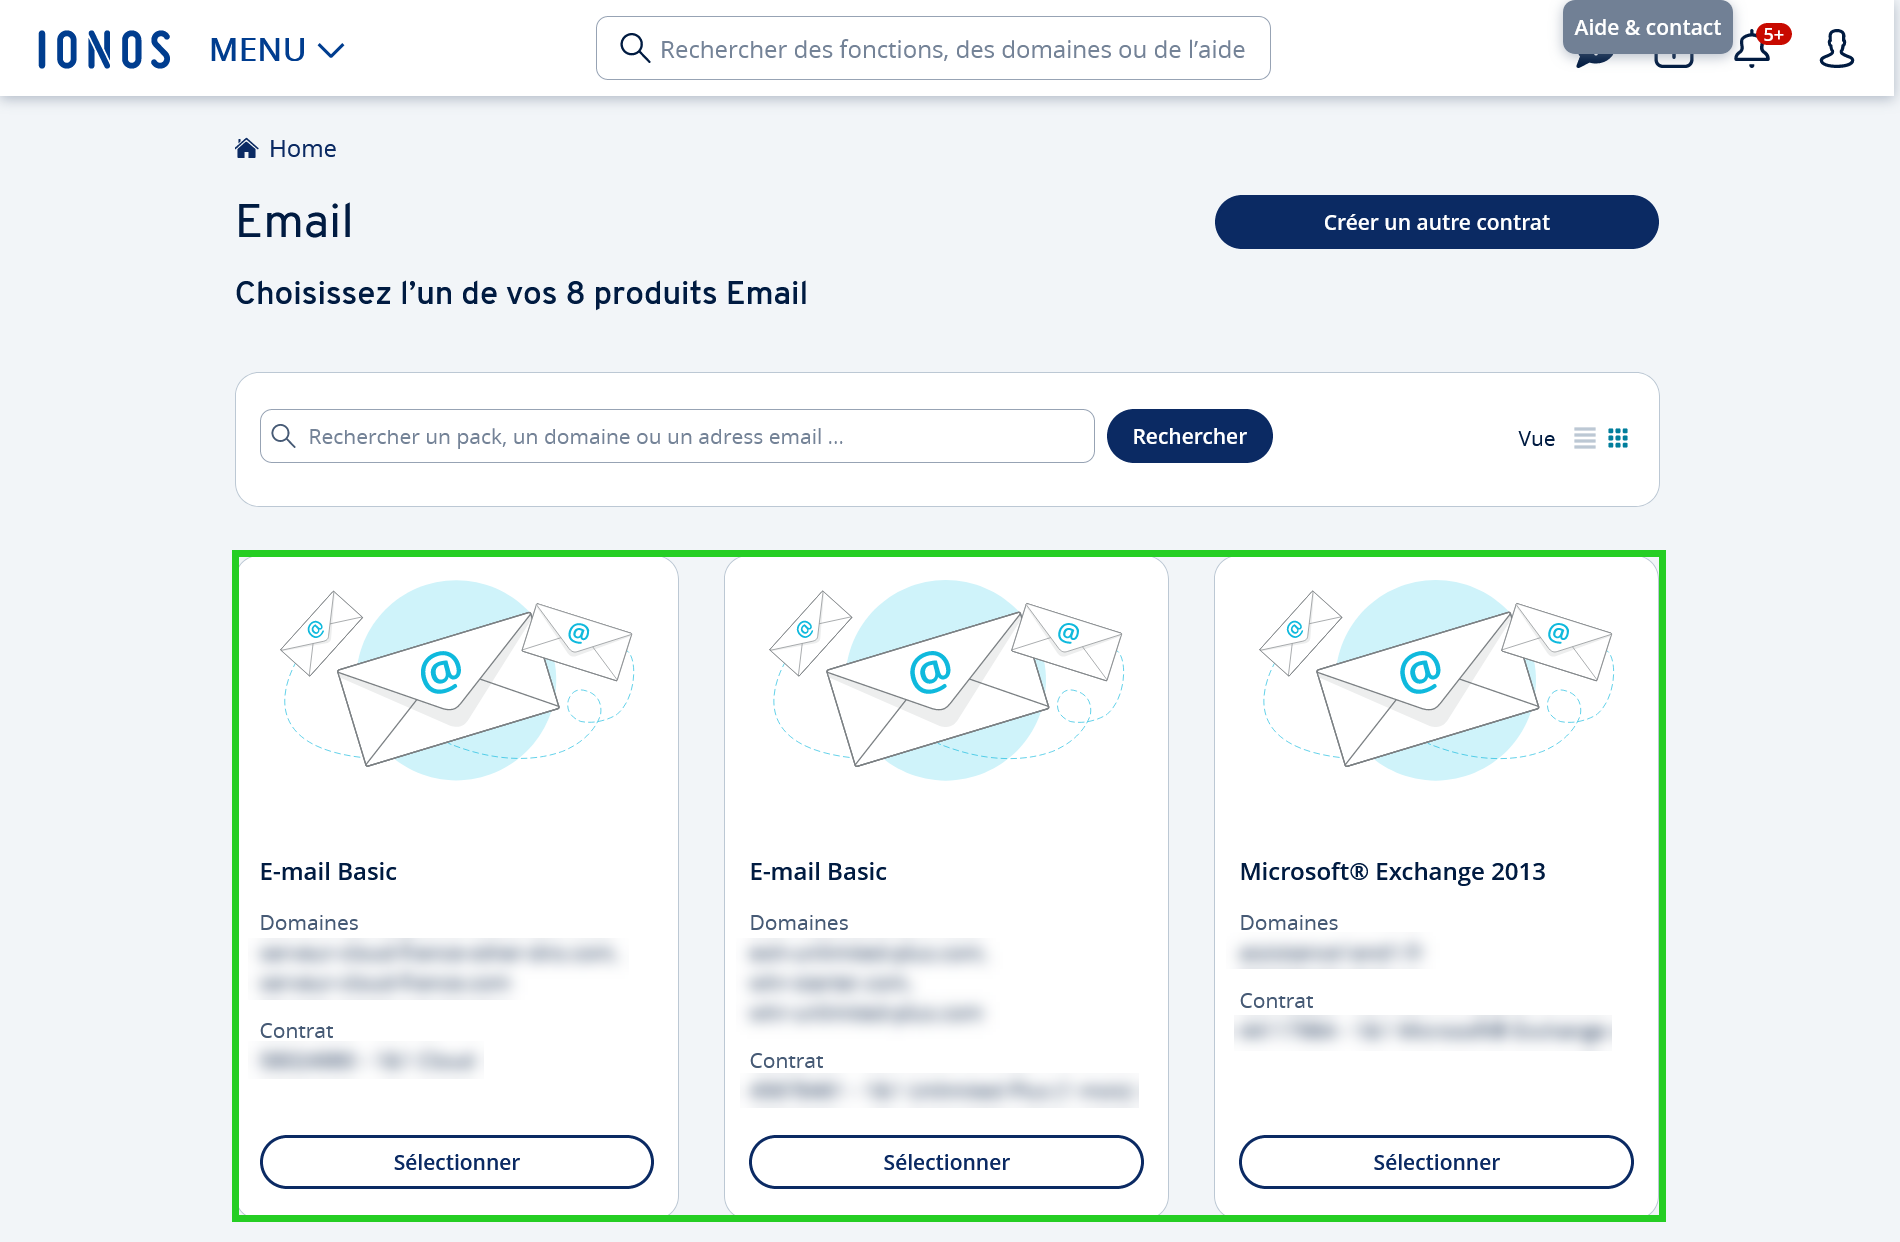The height and width of the screenshot is (1242, 1900).
Task: Click the Rechercher button
Action: click(x=1189, y=436)
